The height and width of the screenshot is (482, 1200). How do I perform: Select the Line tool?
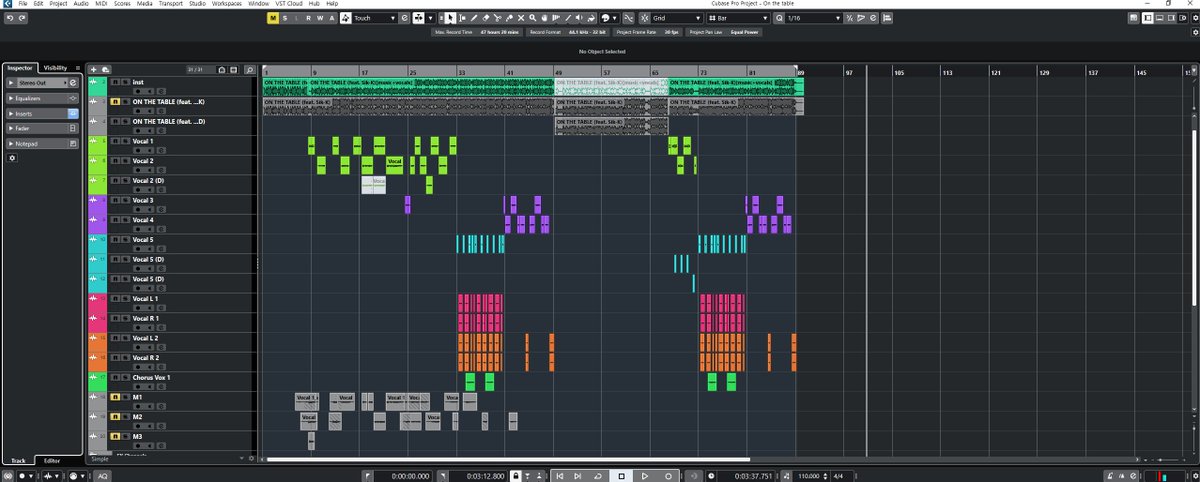568,18
